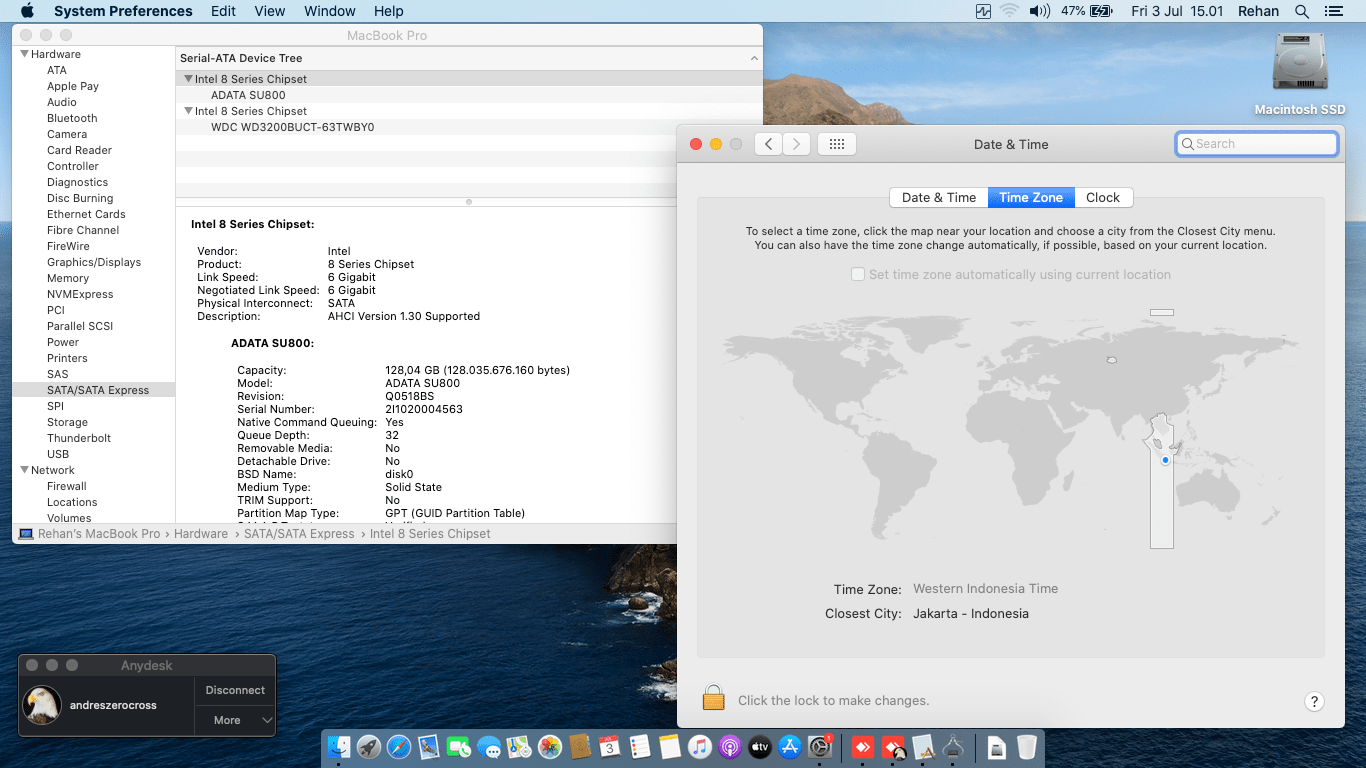This screenshot has height=768, width=1366.
Task: Collapse the Network section in the sidebar
Action: [x=25, y=470]
